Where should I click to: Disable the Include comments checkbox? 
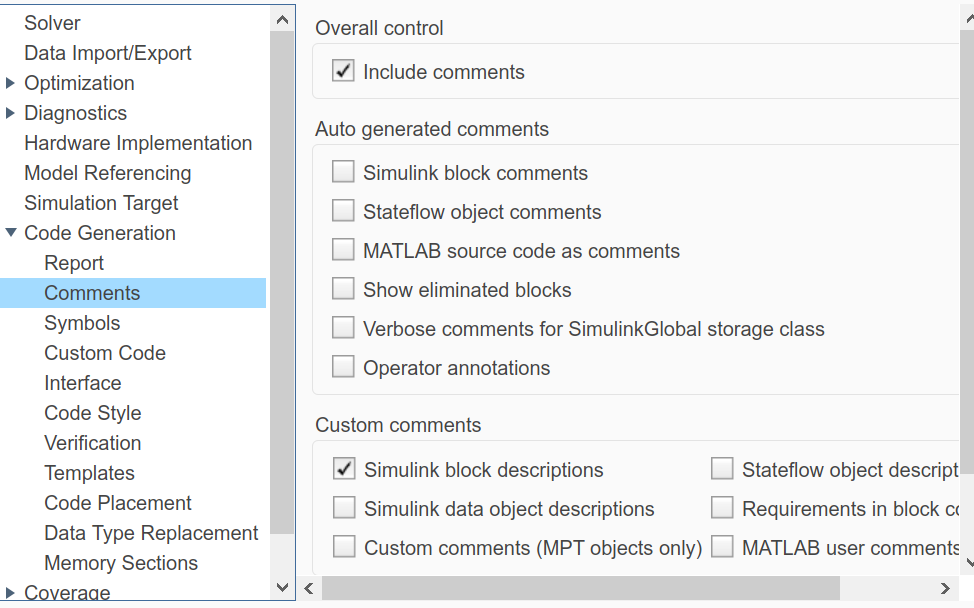[x=343, y=71]
